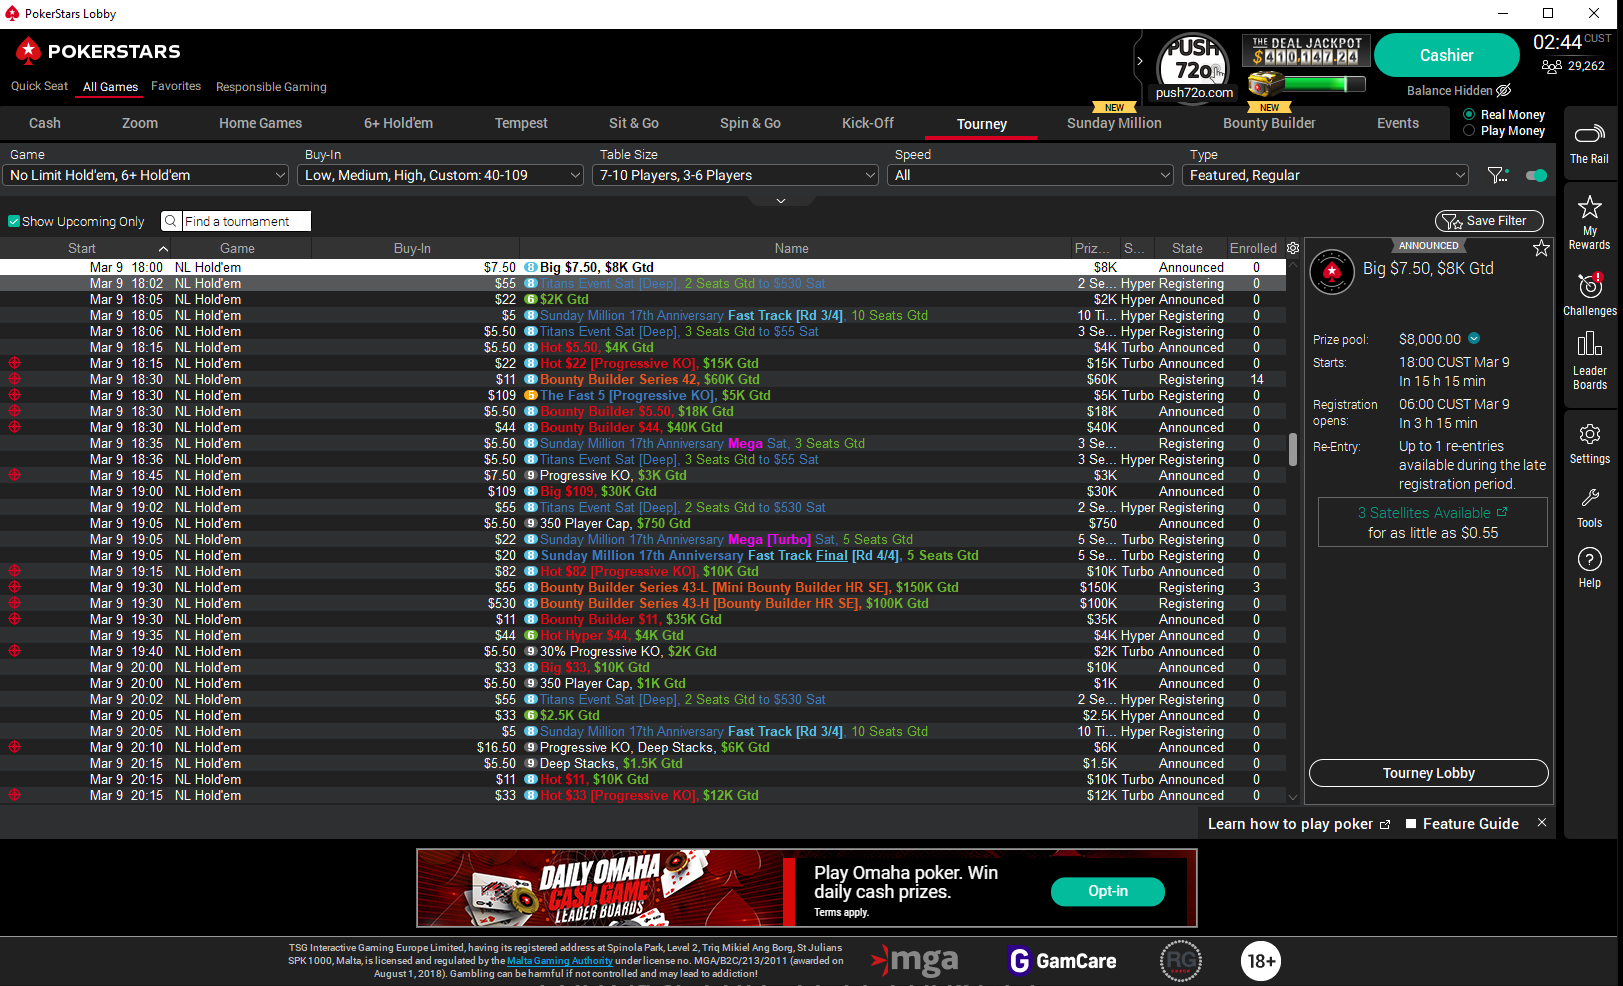Open Tools wrench icon
Image resolution: width=1623 pixels, height=986 pixels.
point(1589,508)
